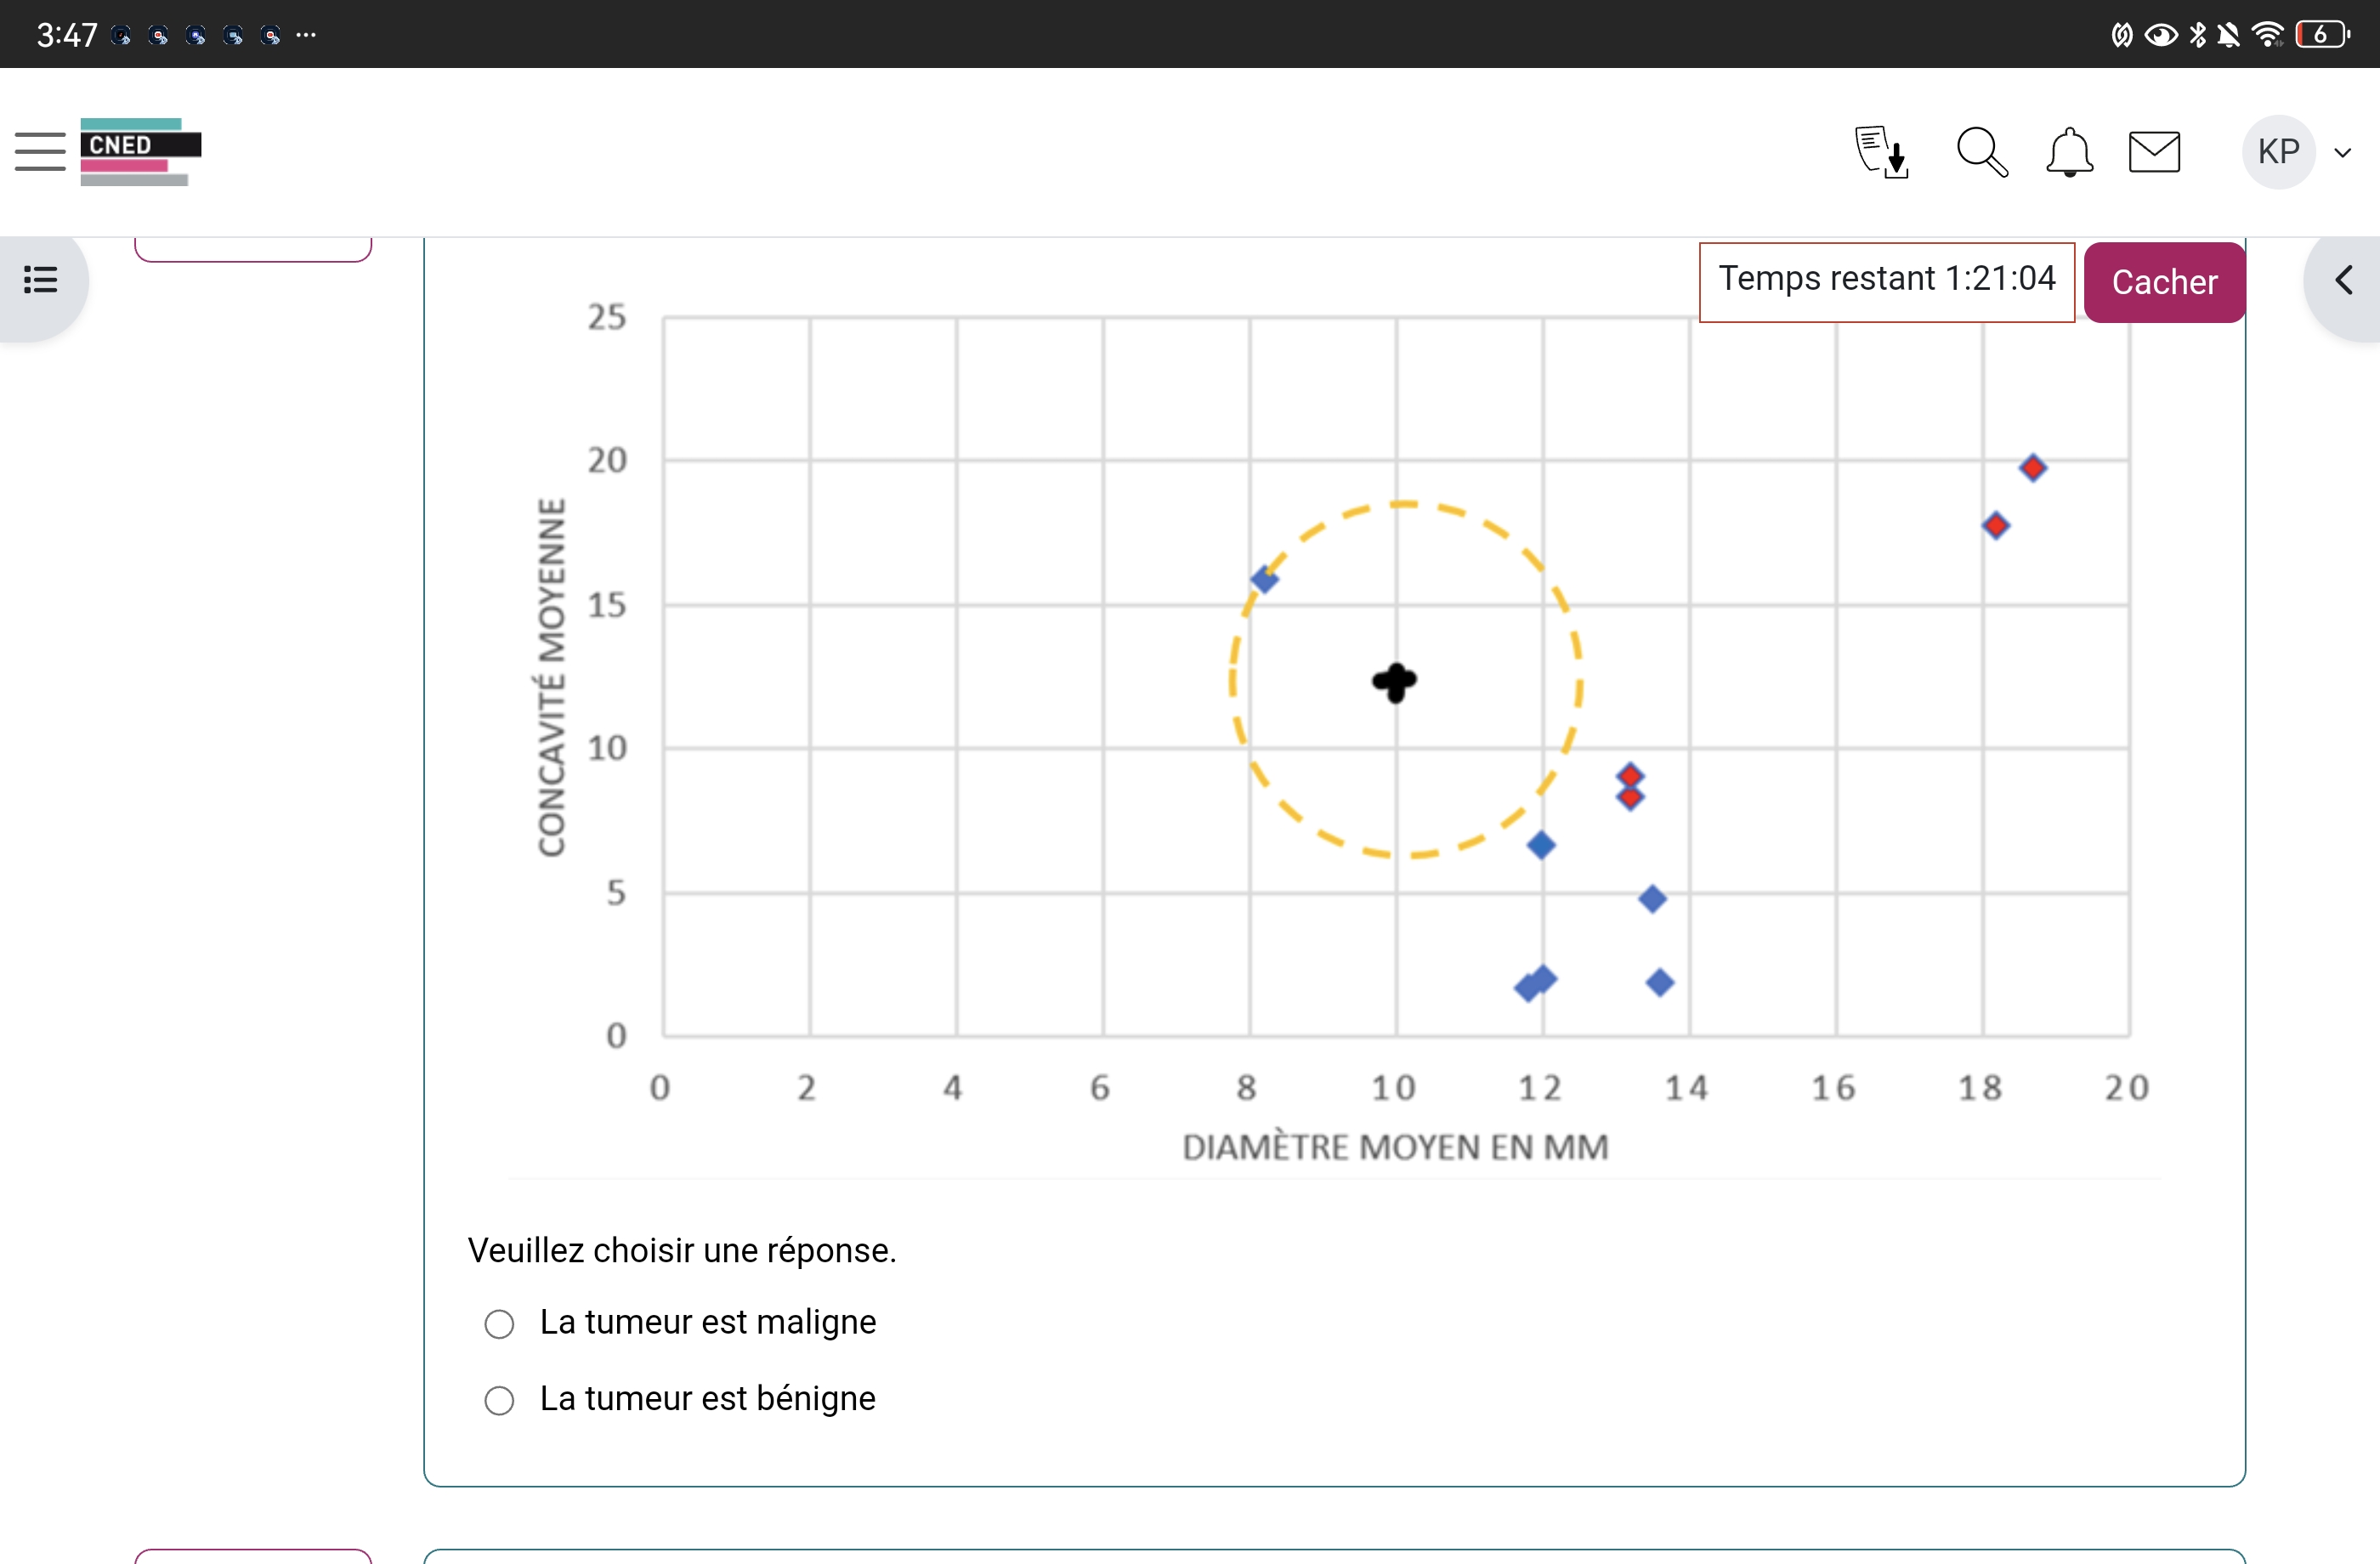Click the black cross point on chart
The image size is (2380, 1564).
[1395, 682]
